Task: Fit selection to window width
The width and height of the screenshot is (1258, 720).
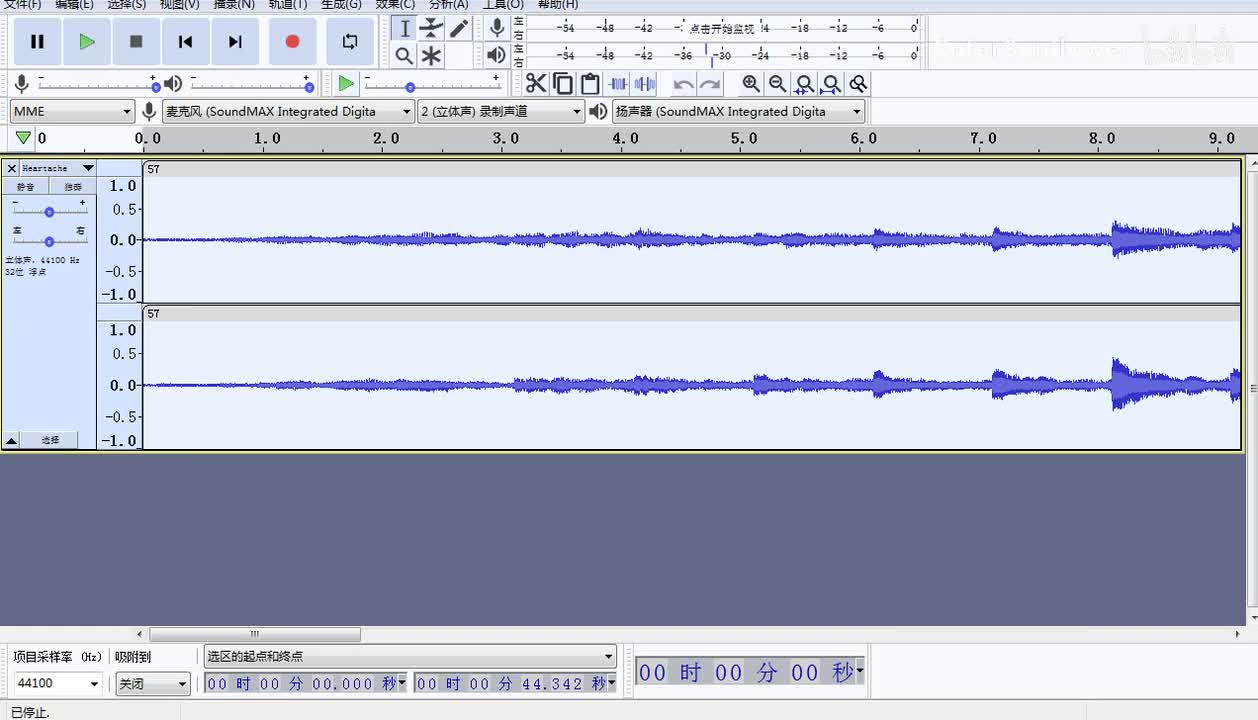Action: (804, 84)
